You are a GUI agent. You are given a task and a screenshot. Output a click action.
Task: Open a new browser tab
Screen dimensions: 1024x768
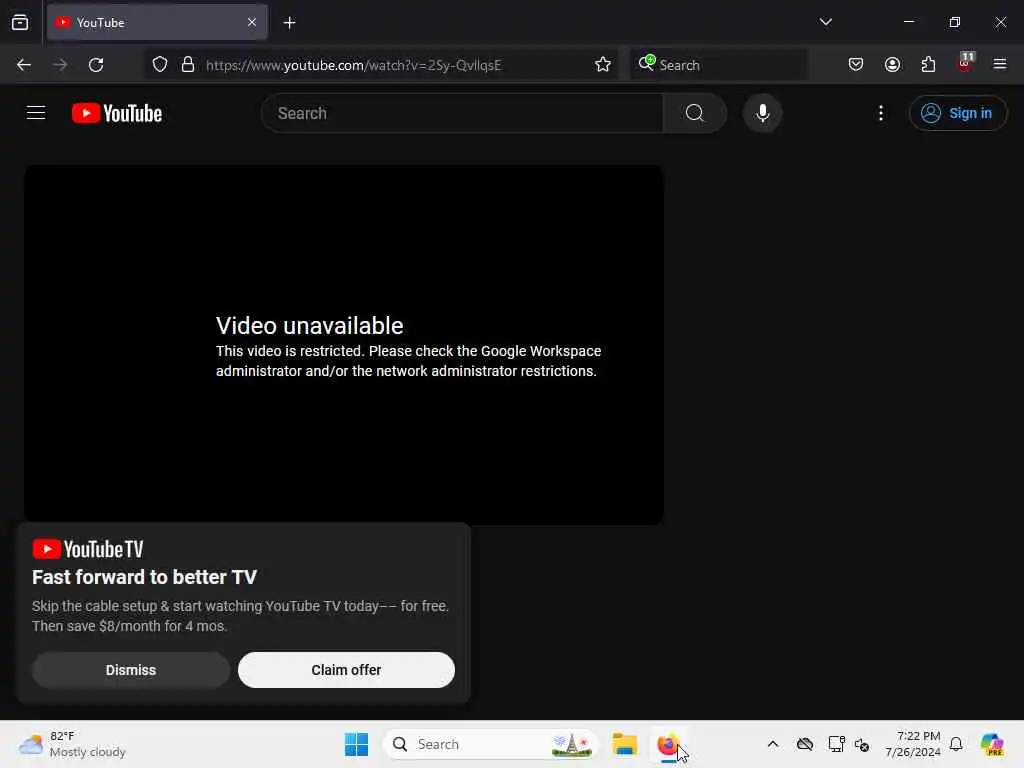pyautogui.click(x=289, y=23)
